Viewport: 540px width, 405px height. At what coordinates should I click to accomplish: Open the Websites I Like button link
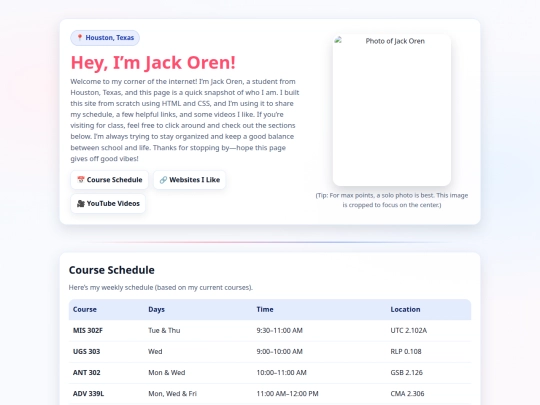click(189, 180)
